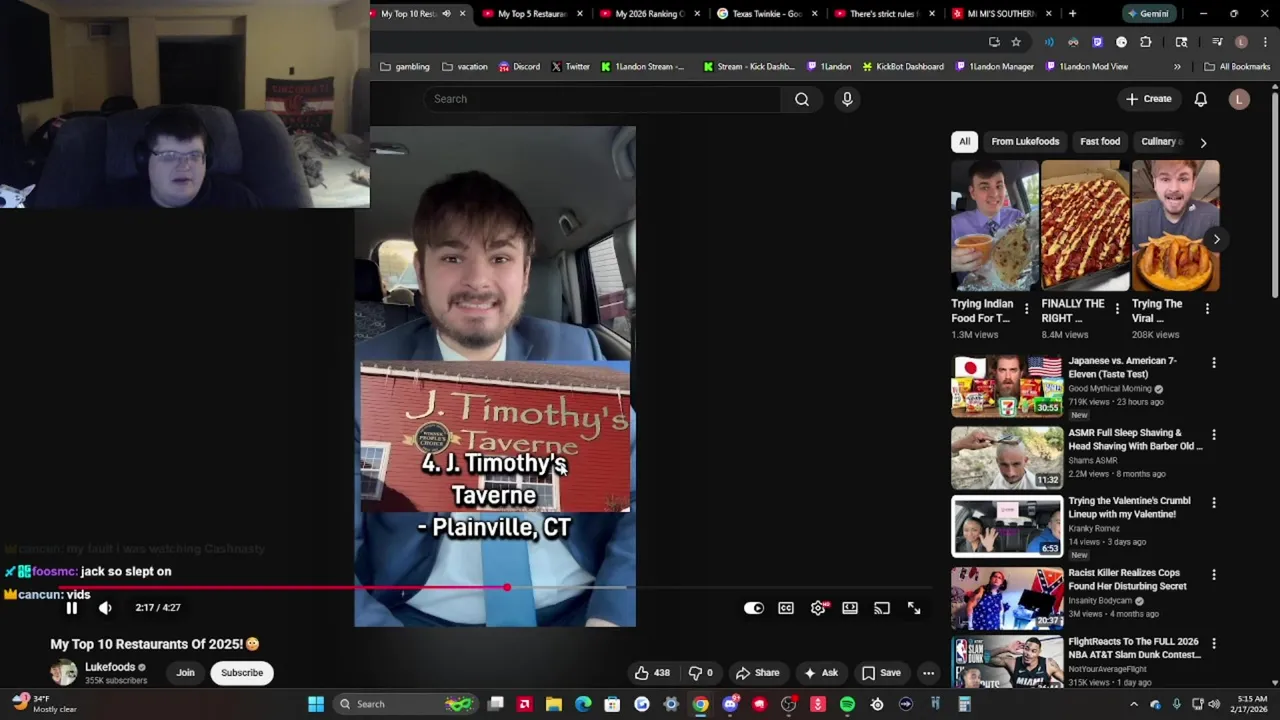Viewport: 1280px width, 720px height.
Task: Dislike the video with thumbs down
Action: (701, 673)
